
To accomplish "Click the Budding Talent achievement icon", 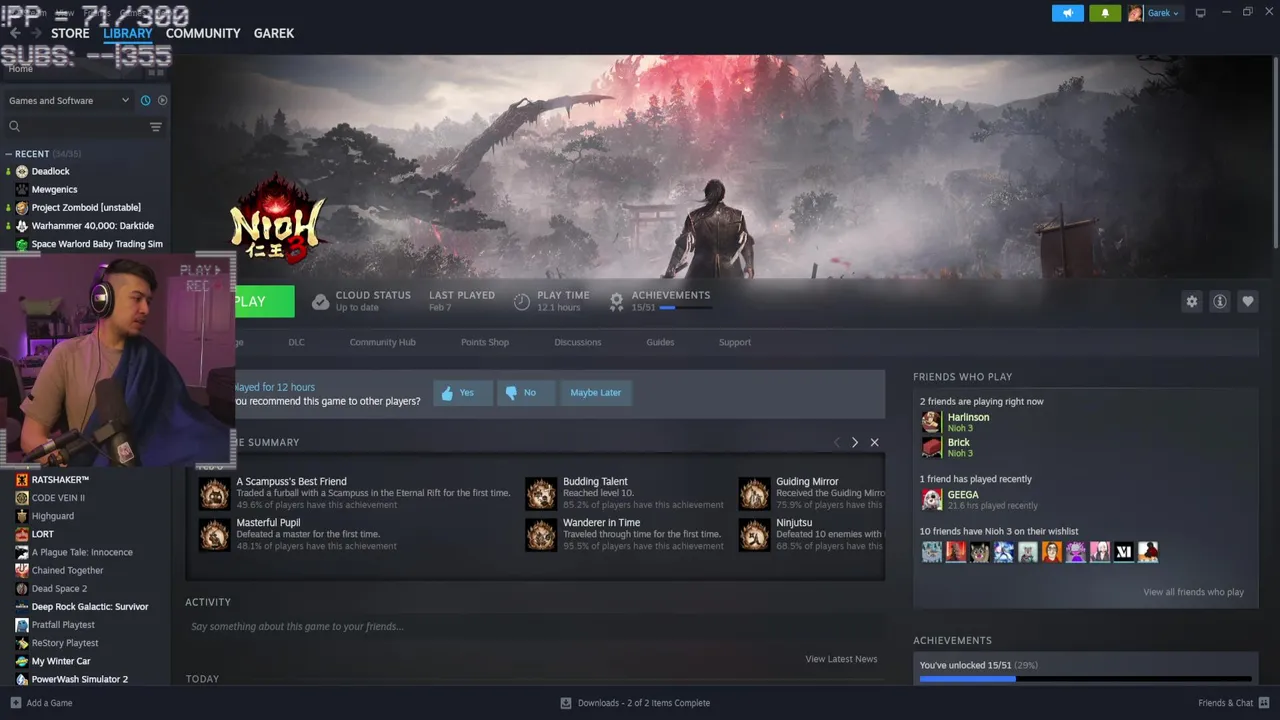I will click(x=541, y=493).
